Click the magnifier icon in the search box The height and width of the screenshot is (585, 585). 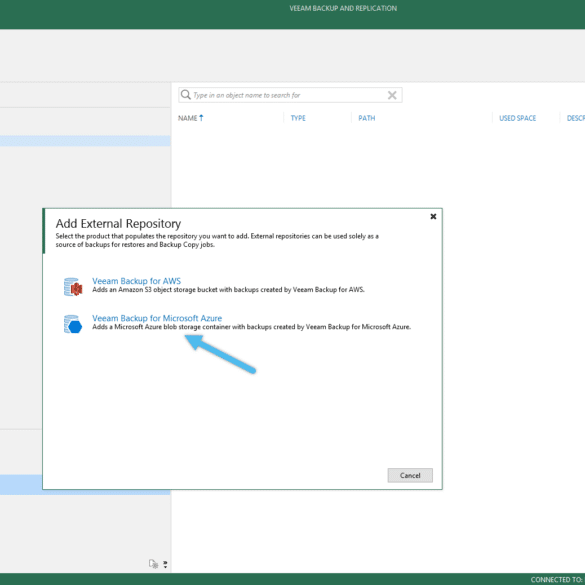point(185,95)
